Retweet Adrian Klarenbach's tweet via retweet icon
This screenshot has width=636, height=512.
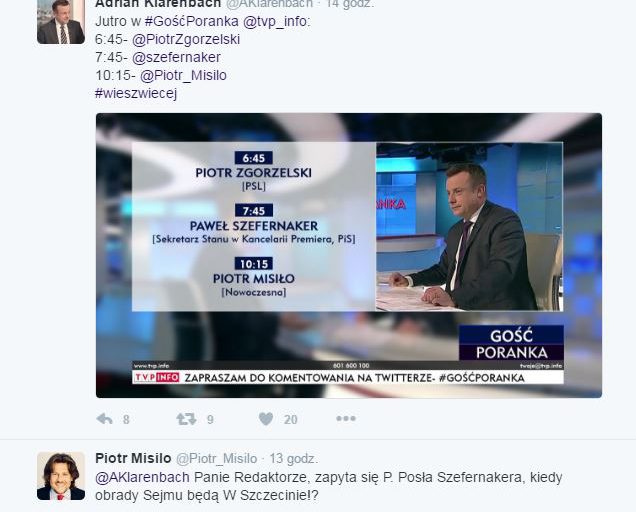(186, 419)
